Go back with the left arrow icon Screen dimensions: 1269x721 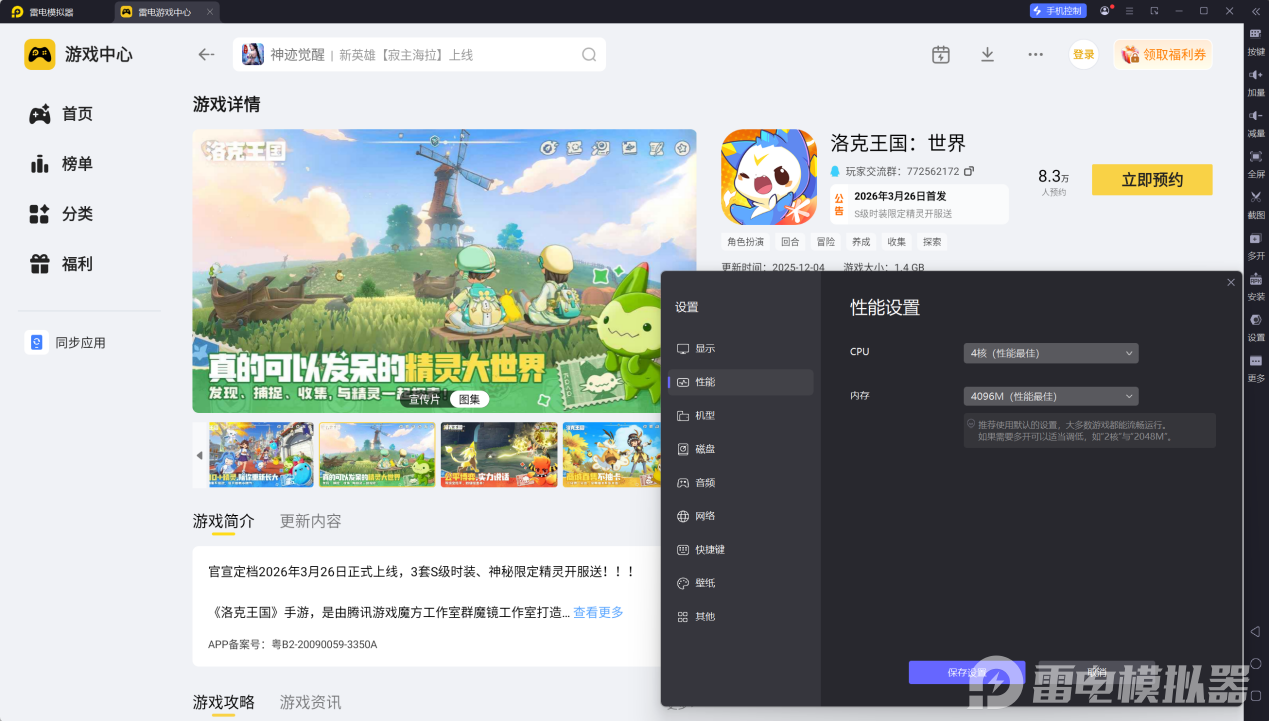tap(206, 55)
